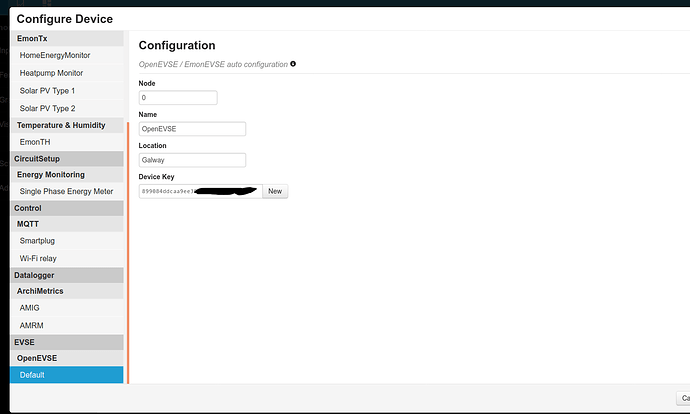Pick the EmonTH device template
Screen dimensions: 690x414
click(67, 142)
